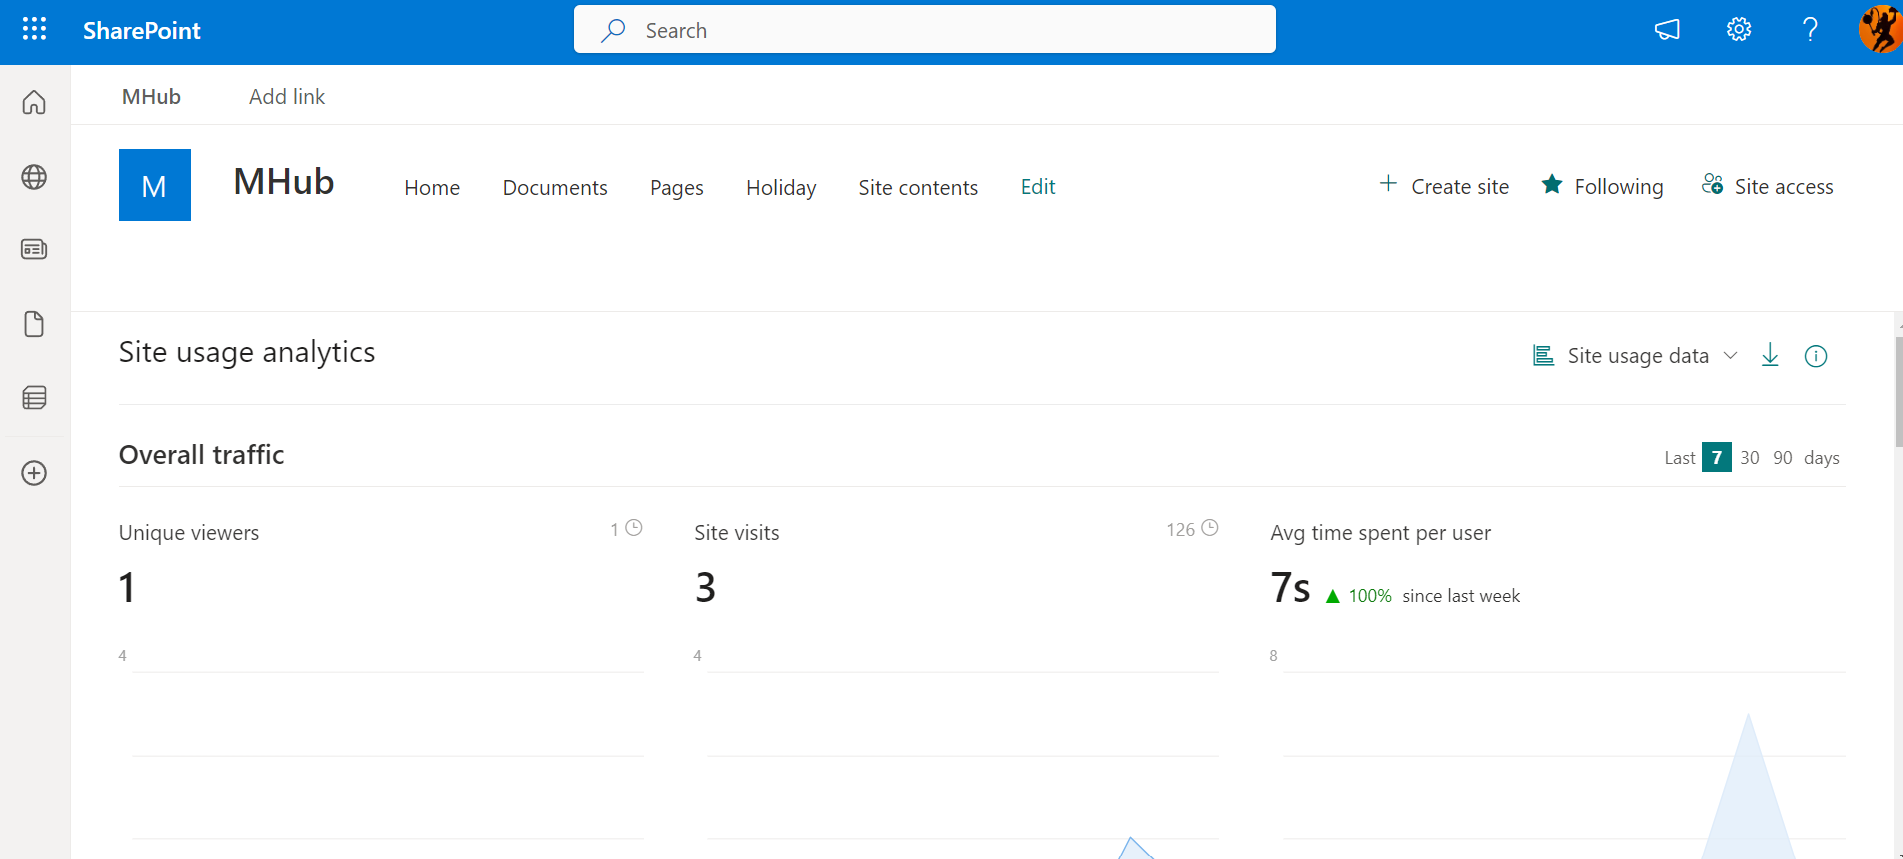
Task: Open the MHub site title
Action: pyautogui.click(x=284, y=182)
